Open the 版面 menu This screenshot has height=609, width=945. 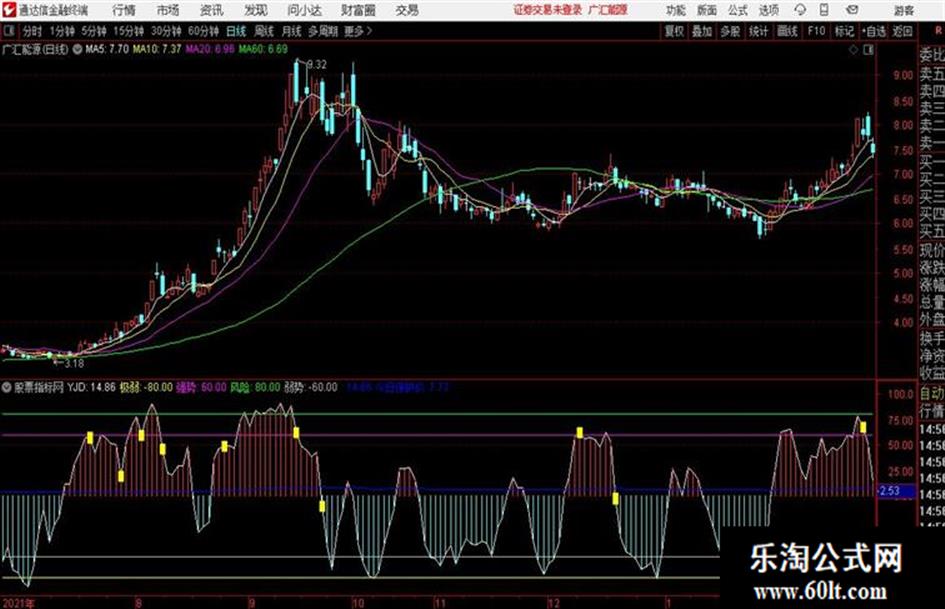(707, 10)
